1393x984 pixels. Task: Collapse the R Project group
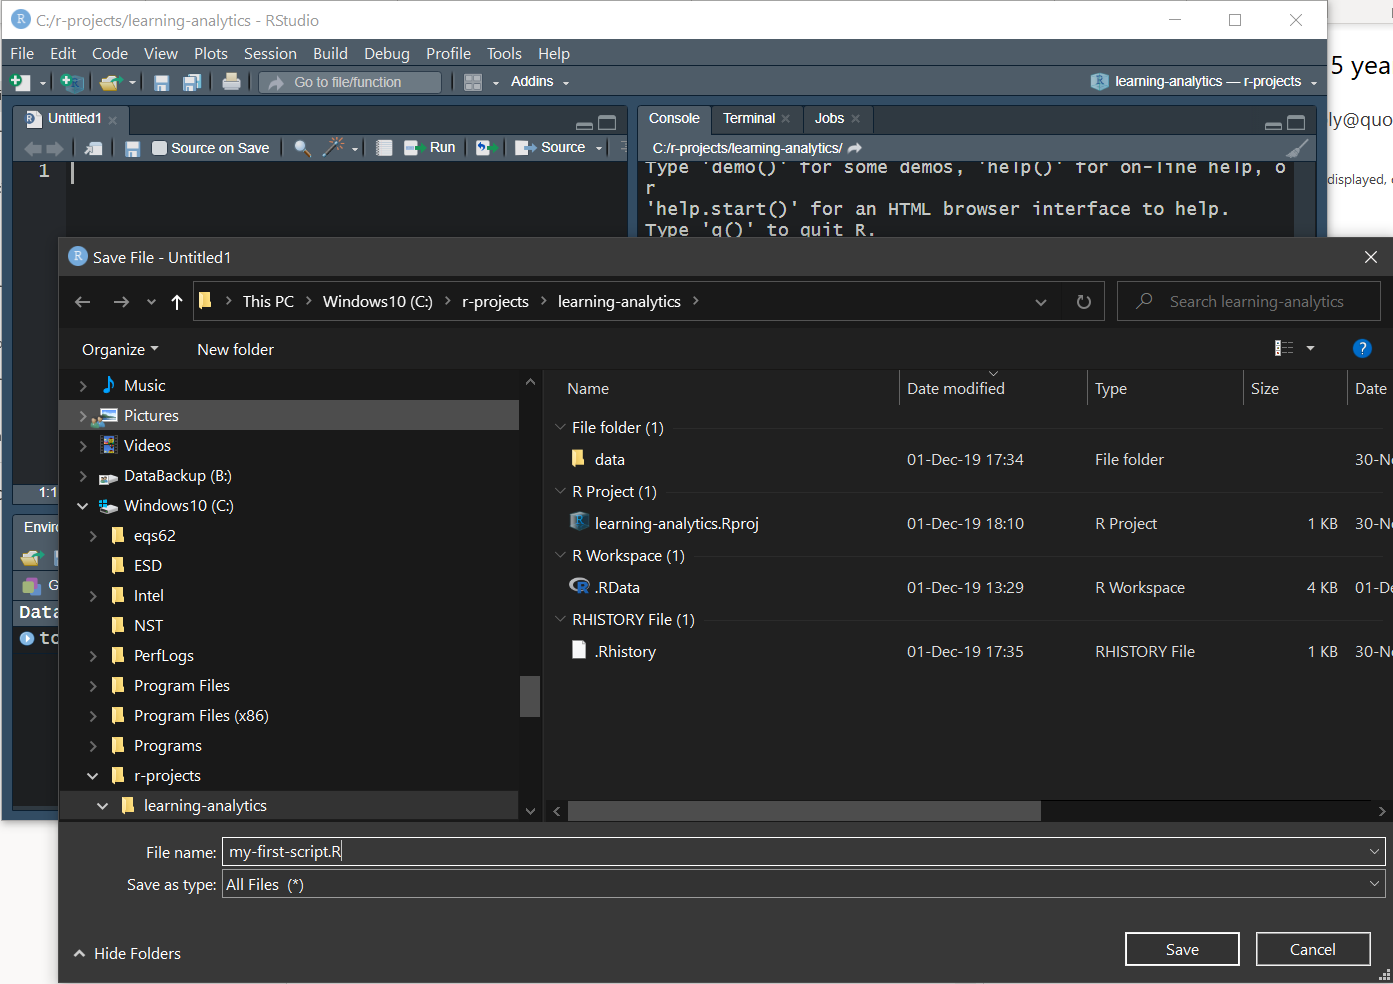point(561,491)
